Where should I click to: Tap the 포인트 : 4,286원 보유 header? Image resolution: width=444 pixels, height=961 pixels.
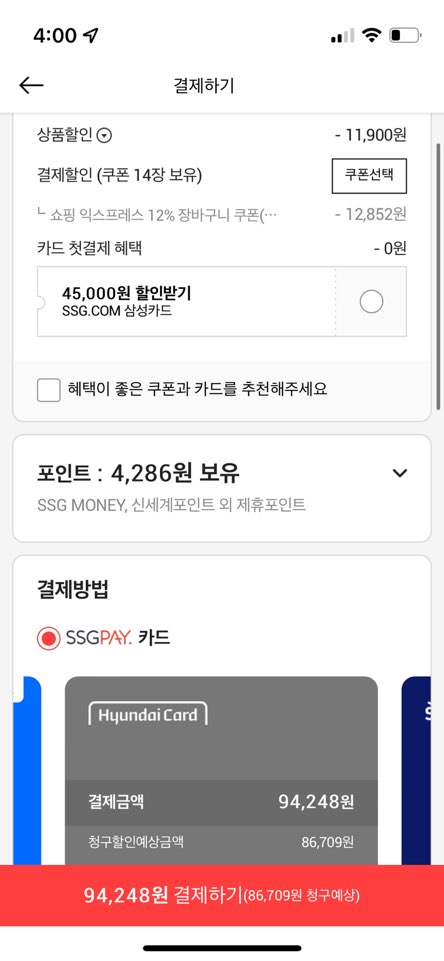pyautogui.click(x=138, y=473)
